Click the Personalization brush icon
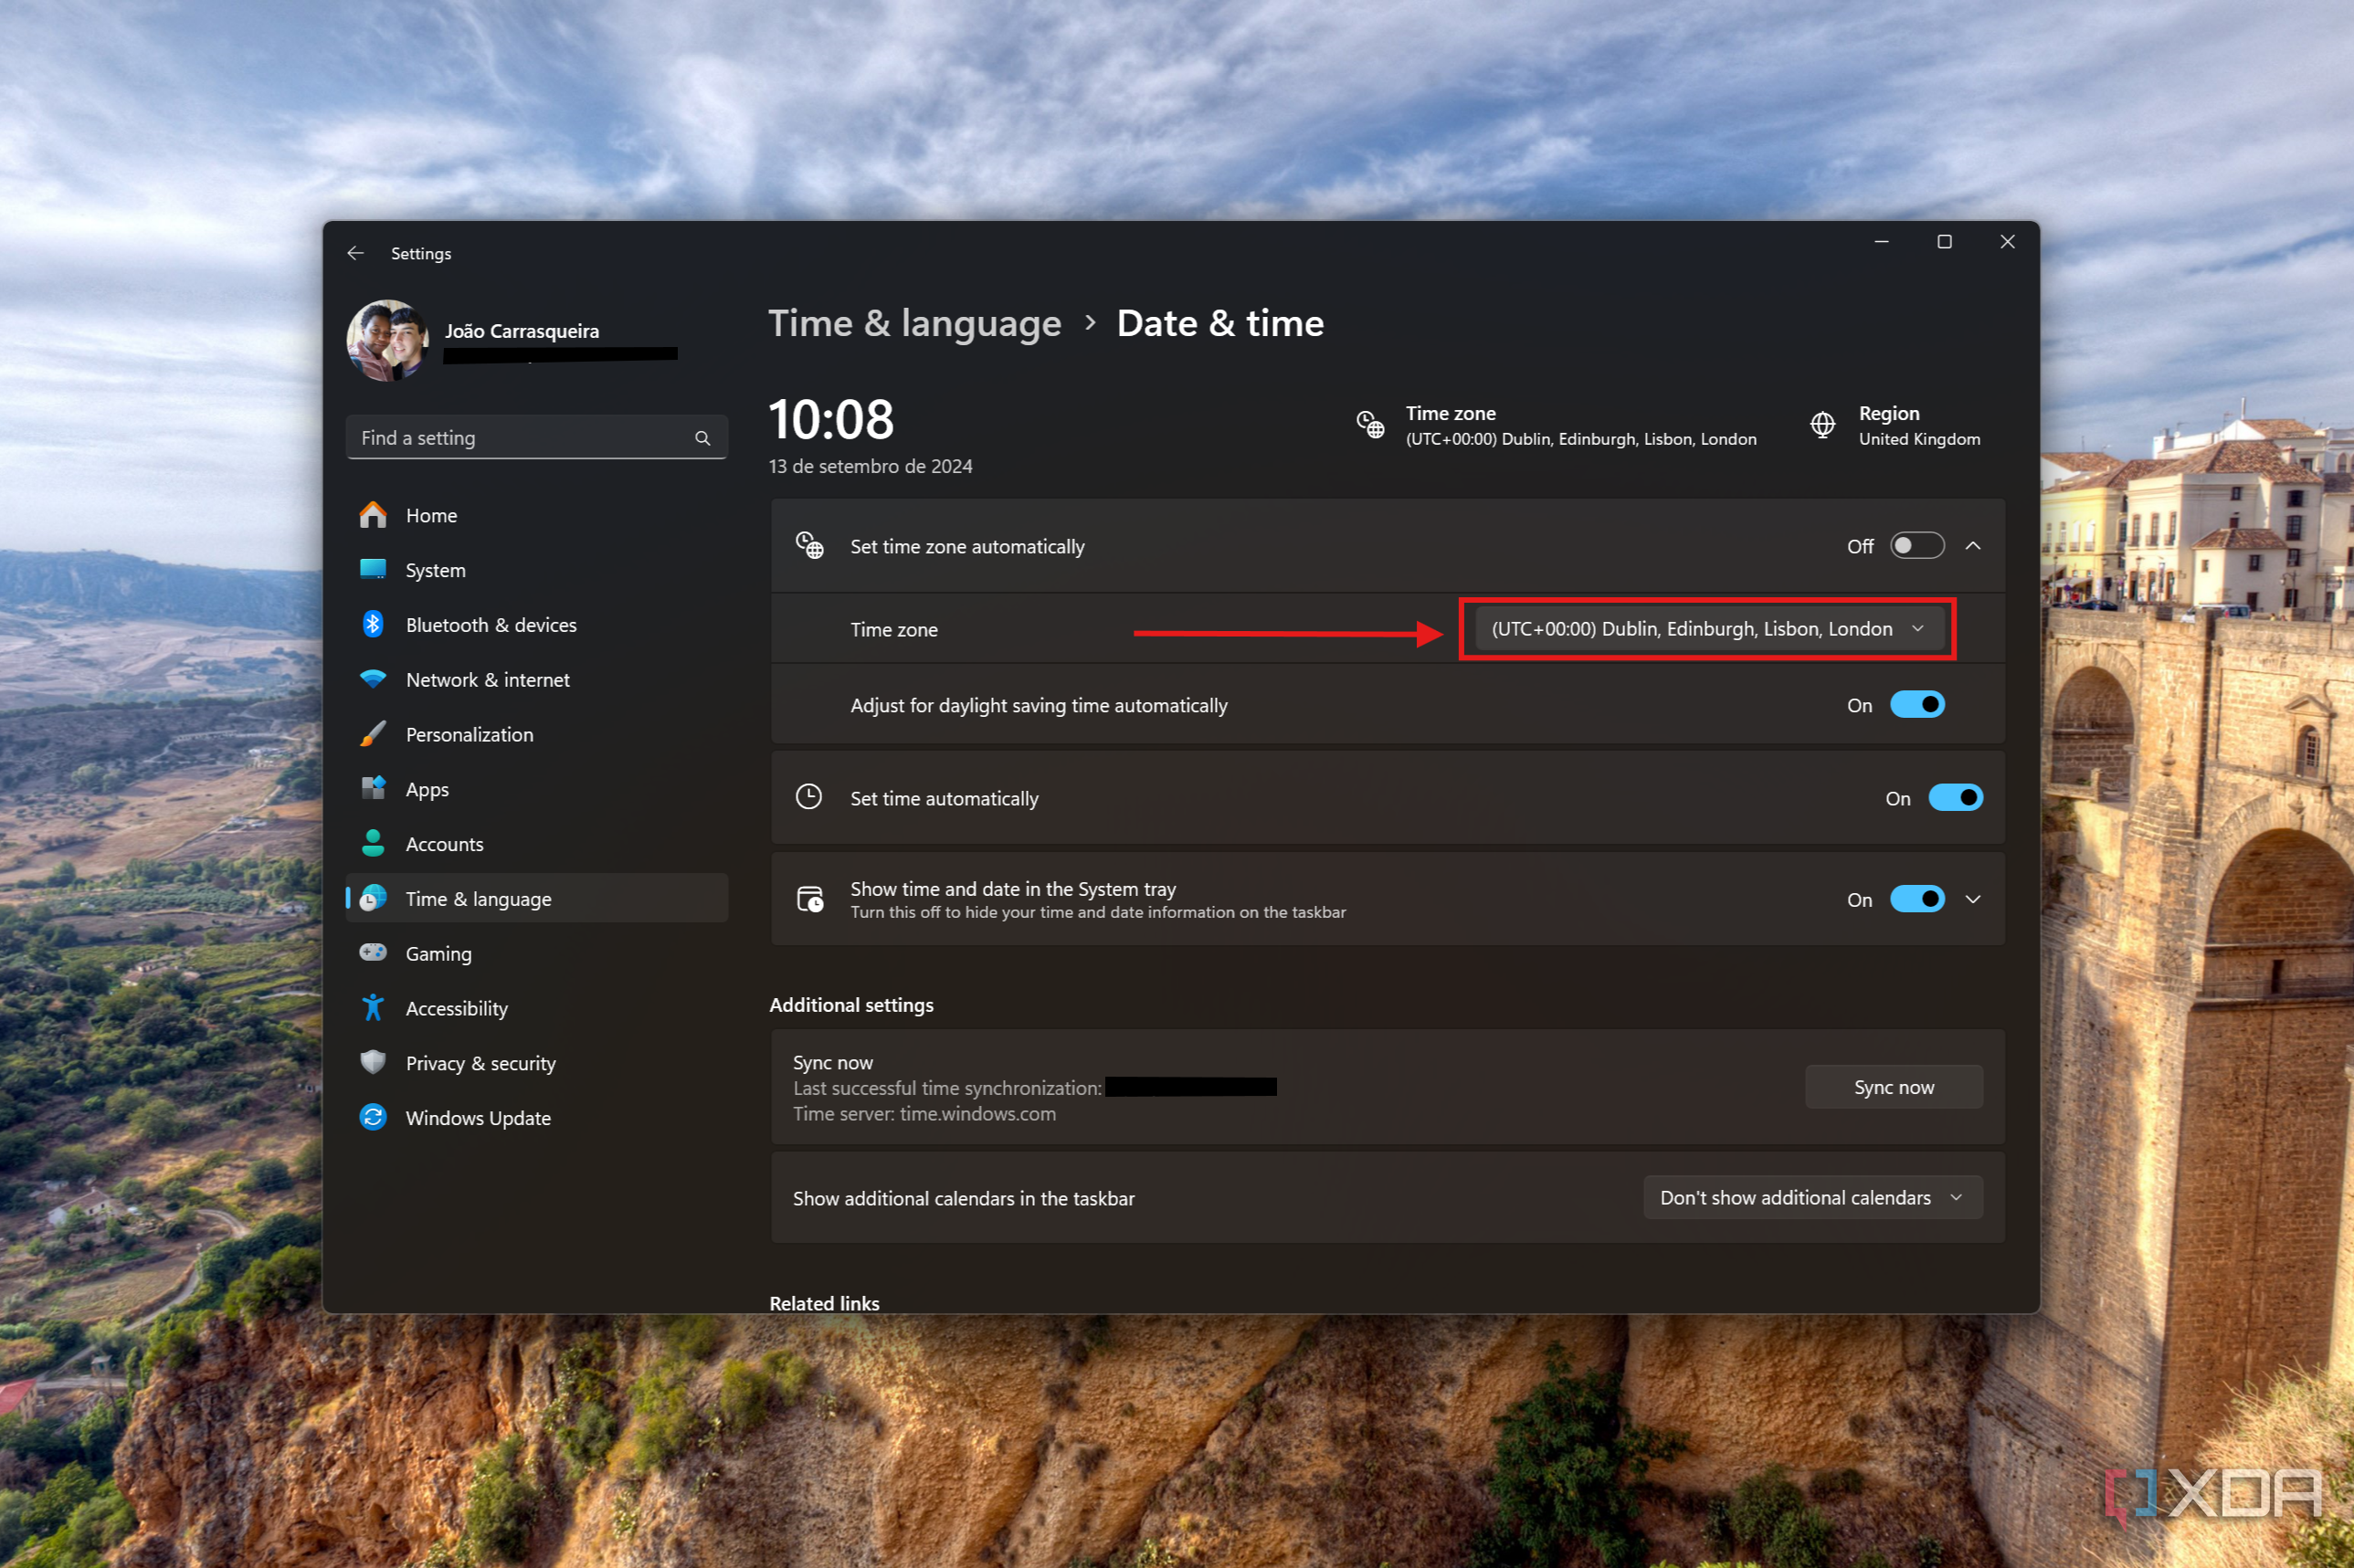This screenshot has height=1568, width=2354. click(373, 733)
